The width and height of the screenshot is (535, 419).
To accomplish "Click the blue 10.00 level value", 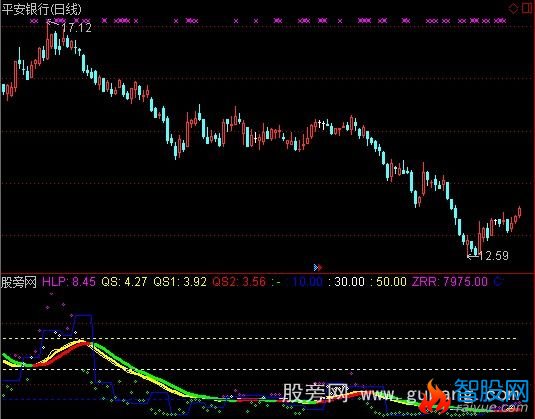I will click(307, 282).
